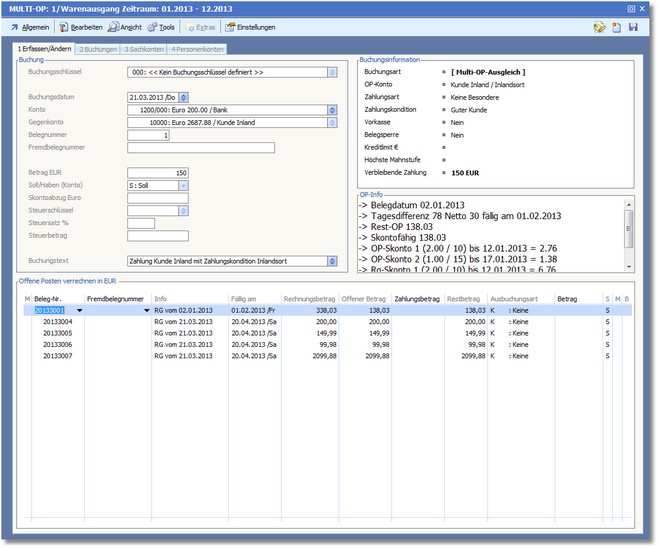Click the folder with pencil icon
The width and height of the screenshot is (658, 548).
(599, 27)
